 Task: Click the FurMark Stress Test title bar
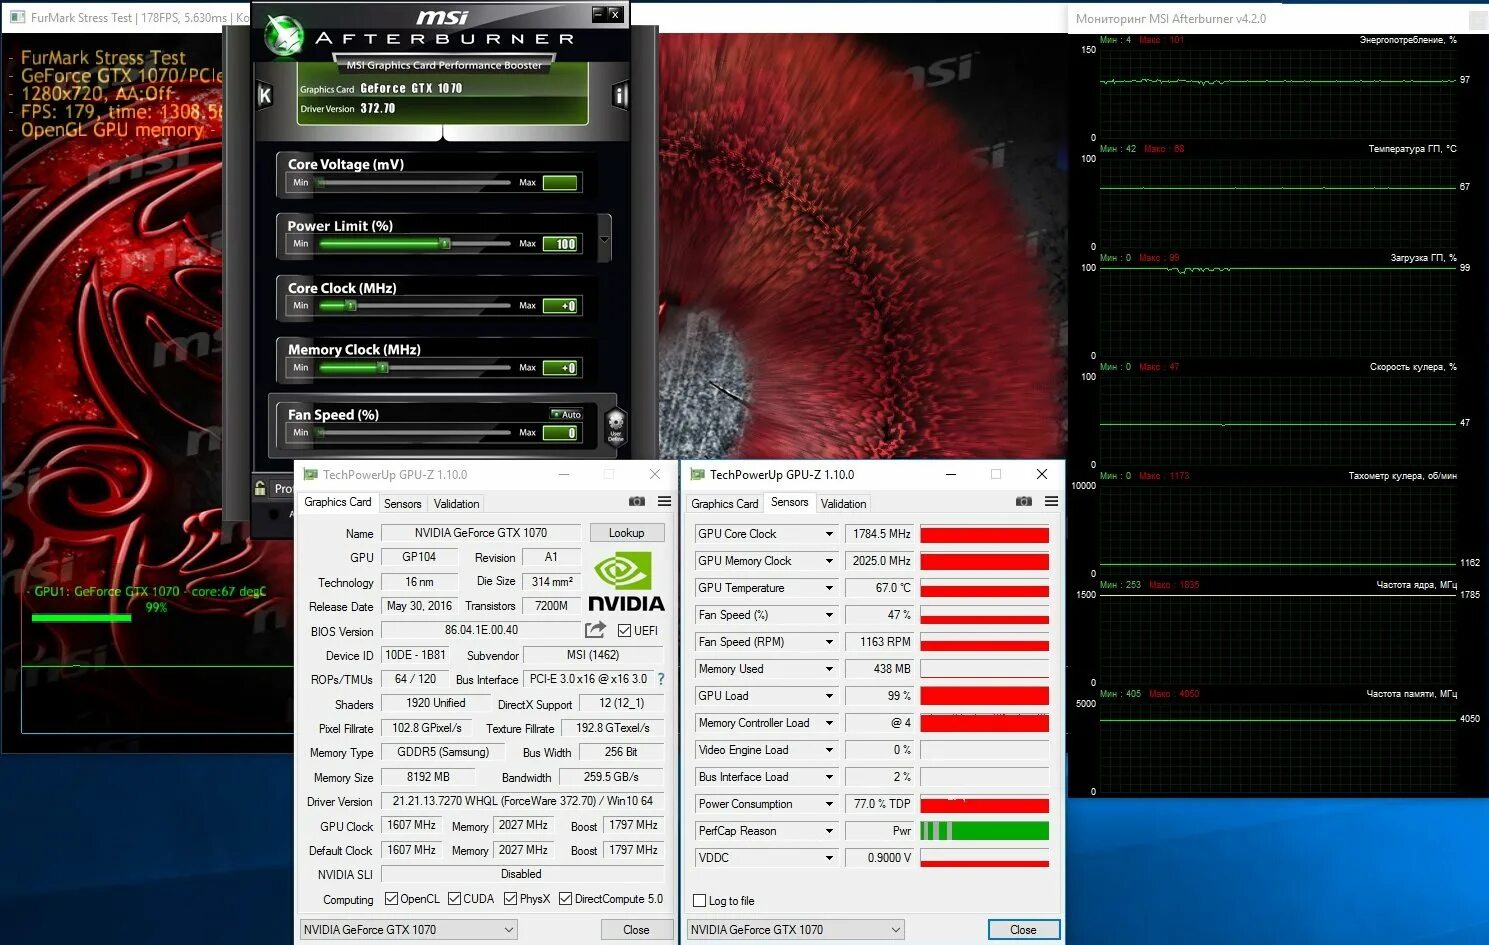[x=125, y=17]
